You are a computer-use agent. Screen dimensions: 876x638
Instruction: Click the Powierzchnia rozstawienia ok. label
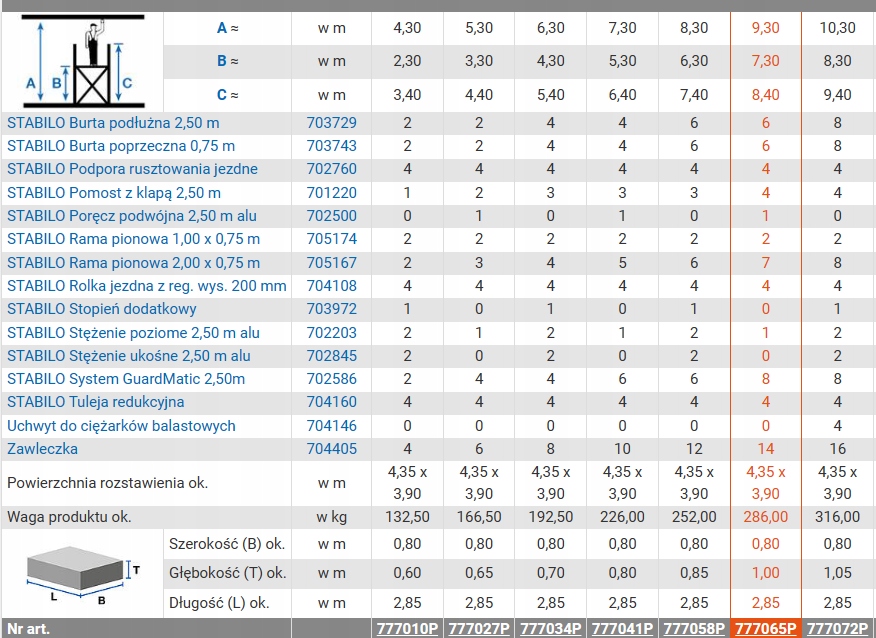coord(107,483)
